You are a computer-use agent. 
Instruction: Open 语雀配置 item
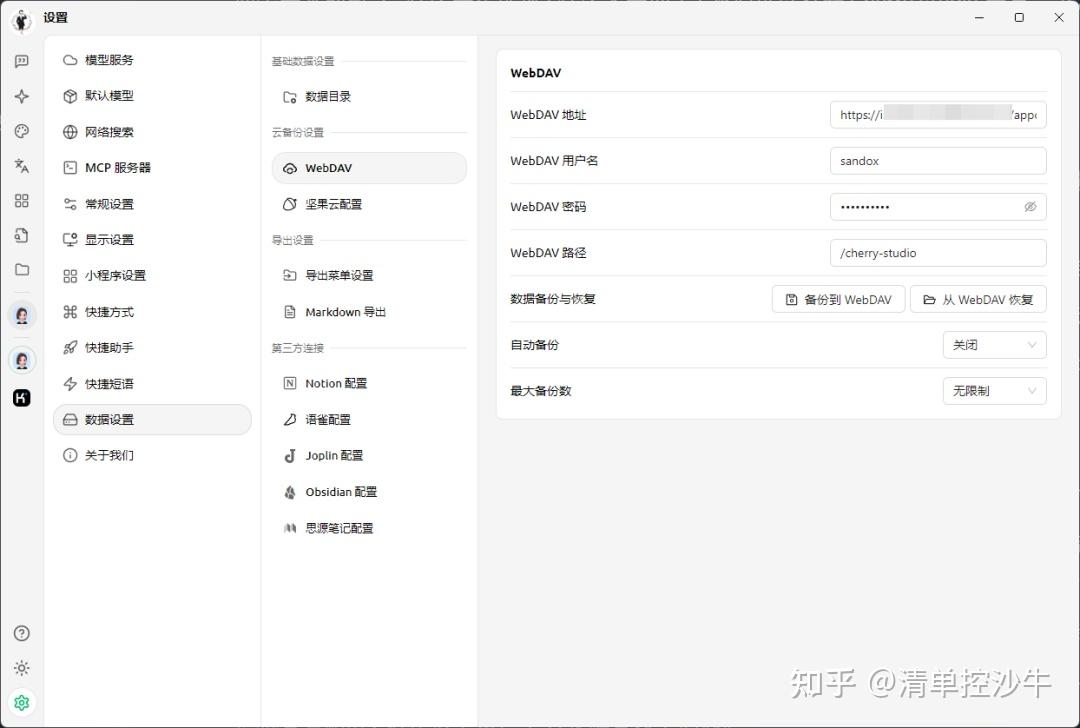(369, 419)
